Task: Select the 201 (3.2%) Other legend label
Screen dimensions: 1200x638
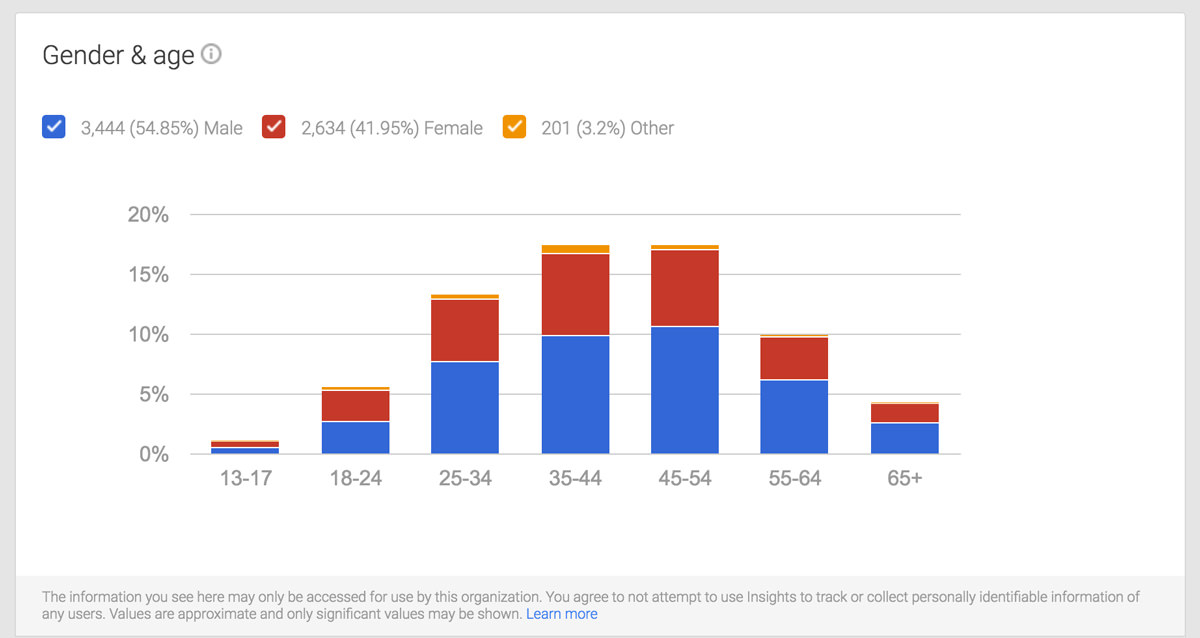Action: (607, 128)
